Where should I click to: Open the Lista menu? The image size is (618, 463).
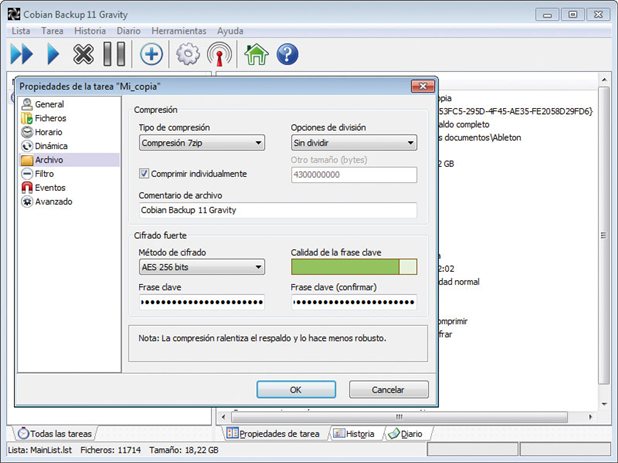[x=21, y=31]
